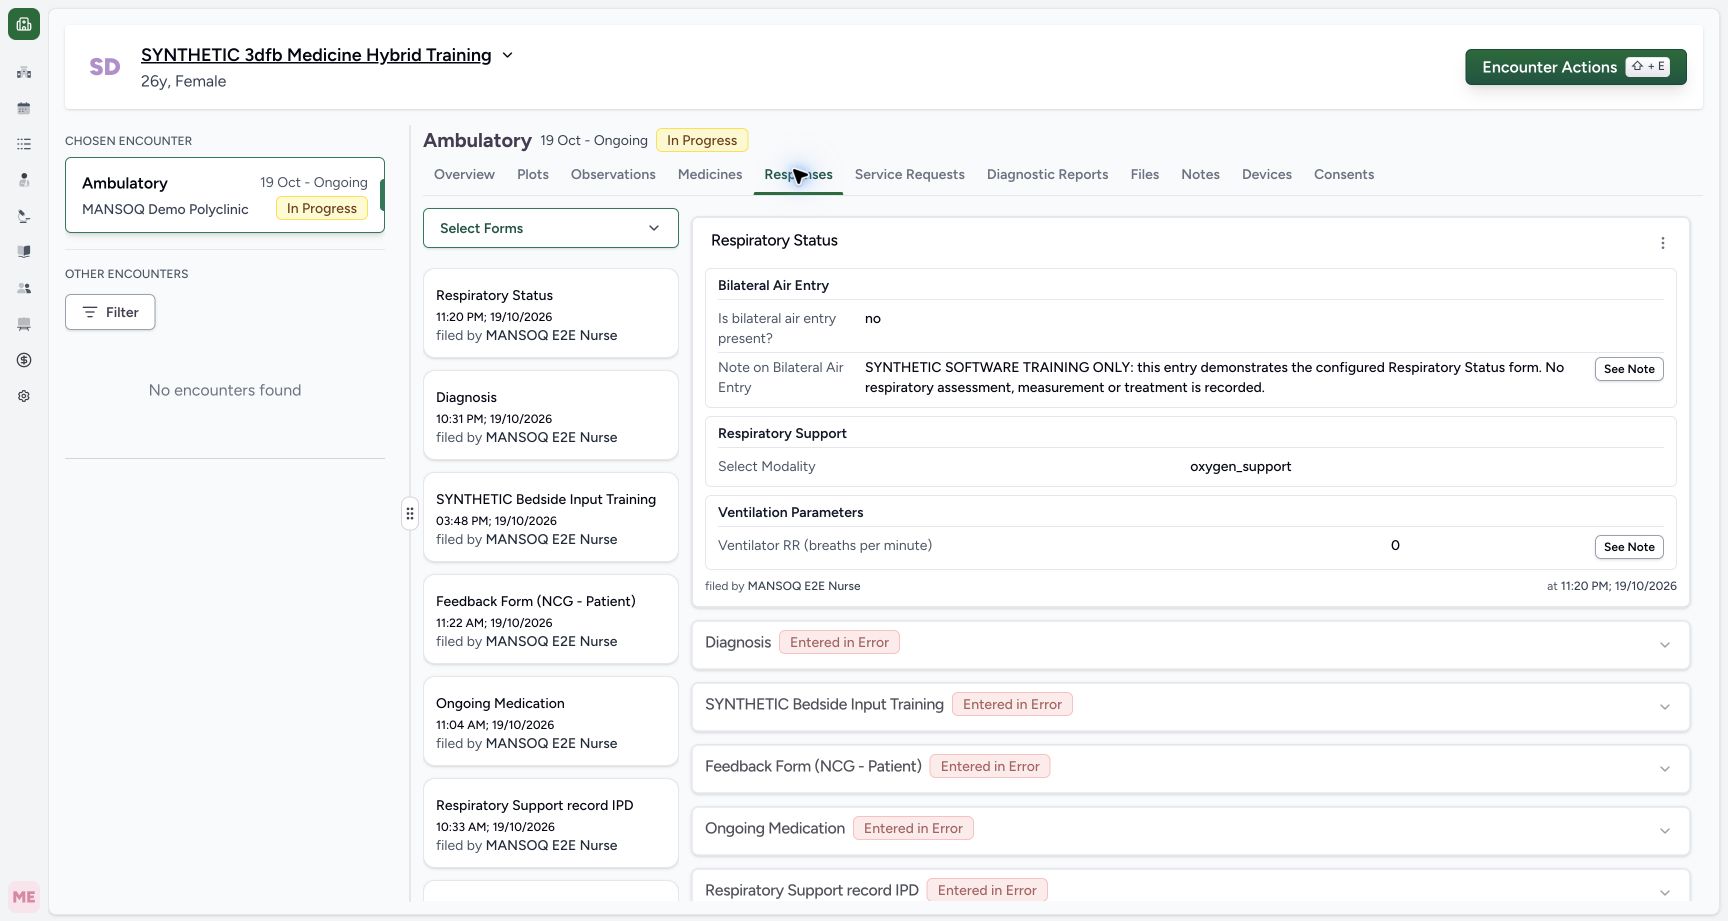See Note for Ventilator RR
The height and width of the screenshot is (921, 1728).
pos(1628,547)
